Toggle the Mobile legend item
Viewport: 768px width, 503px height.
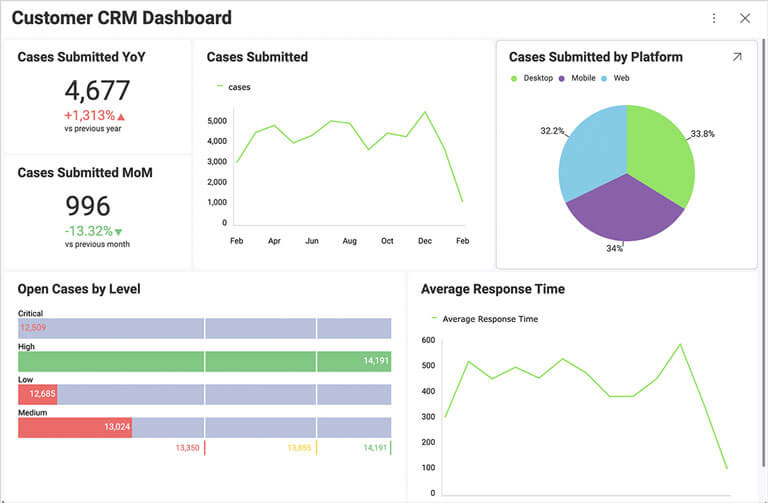[577, 78]
